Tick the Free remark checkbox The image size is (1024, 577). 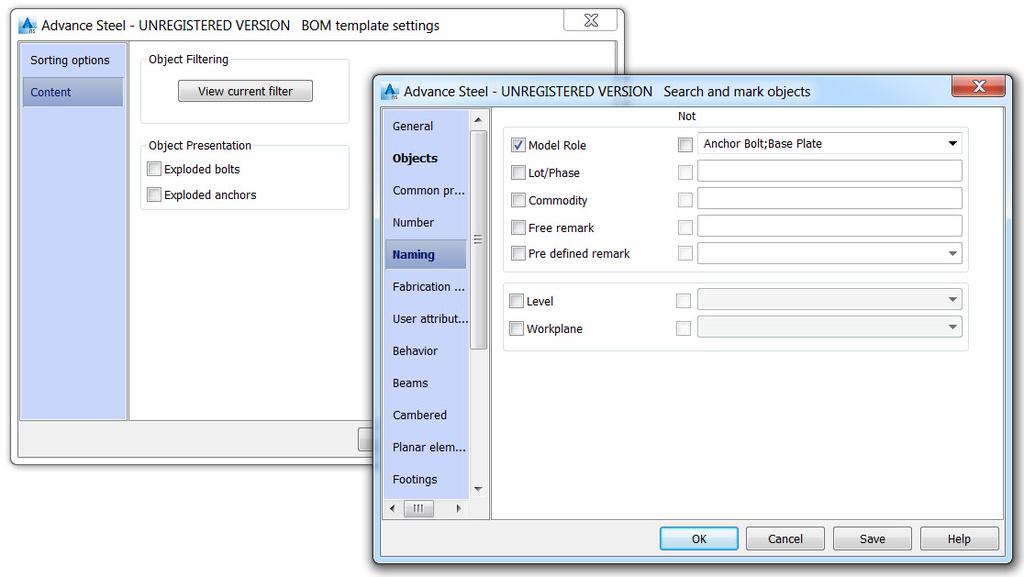click(x=518, y=227)
